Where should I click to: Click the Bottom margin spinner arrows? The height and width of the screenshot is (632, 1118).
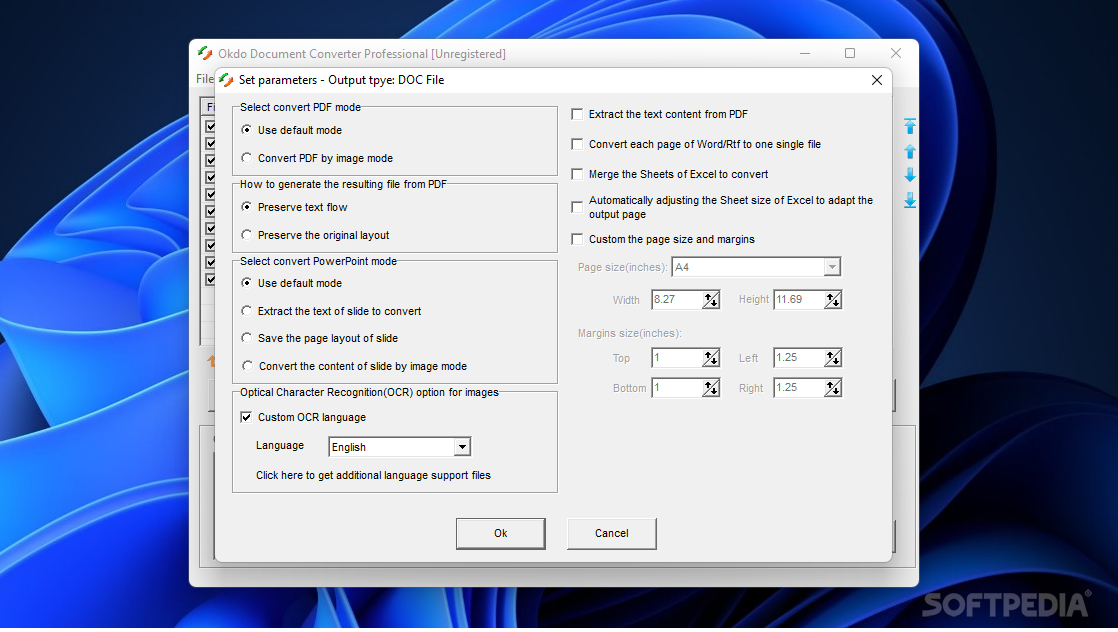pos(711,388)
